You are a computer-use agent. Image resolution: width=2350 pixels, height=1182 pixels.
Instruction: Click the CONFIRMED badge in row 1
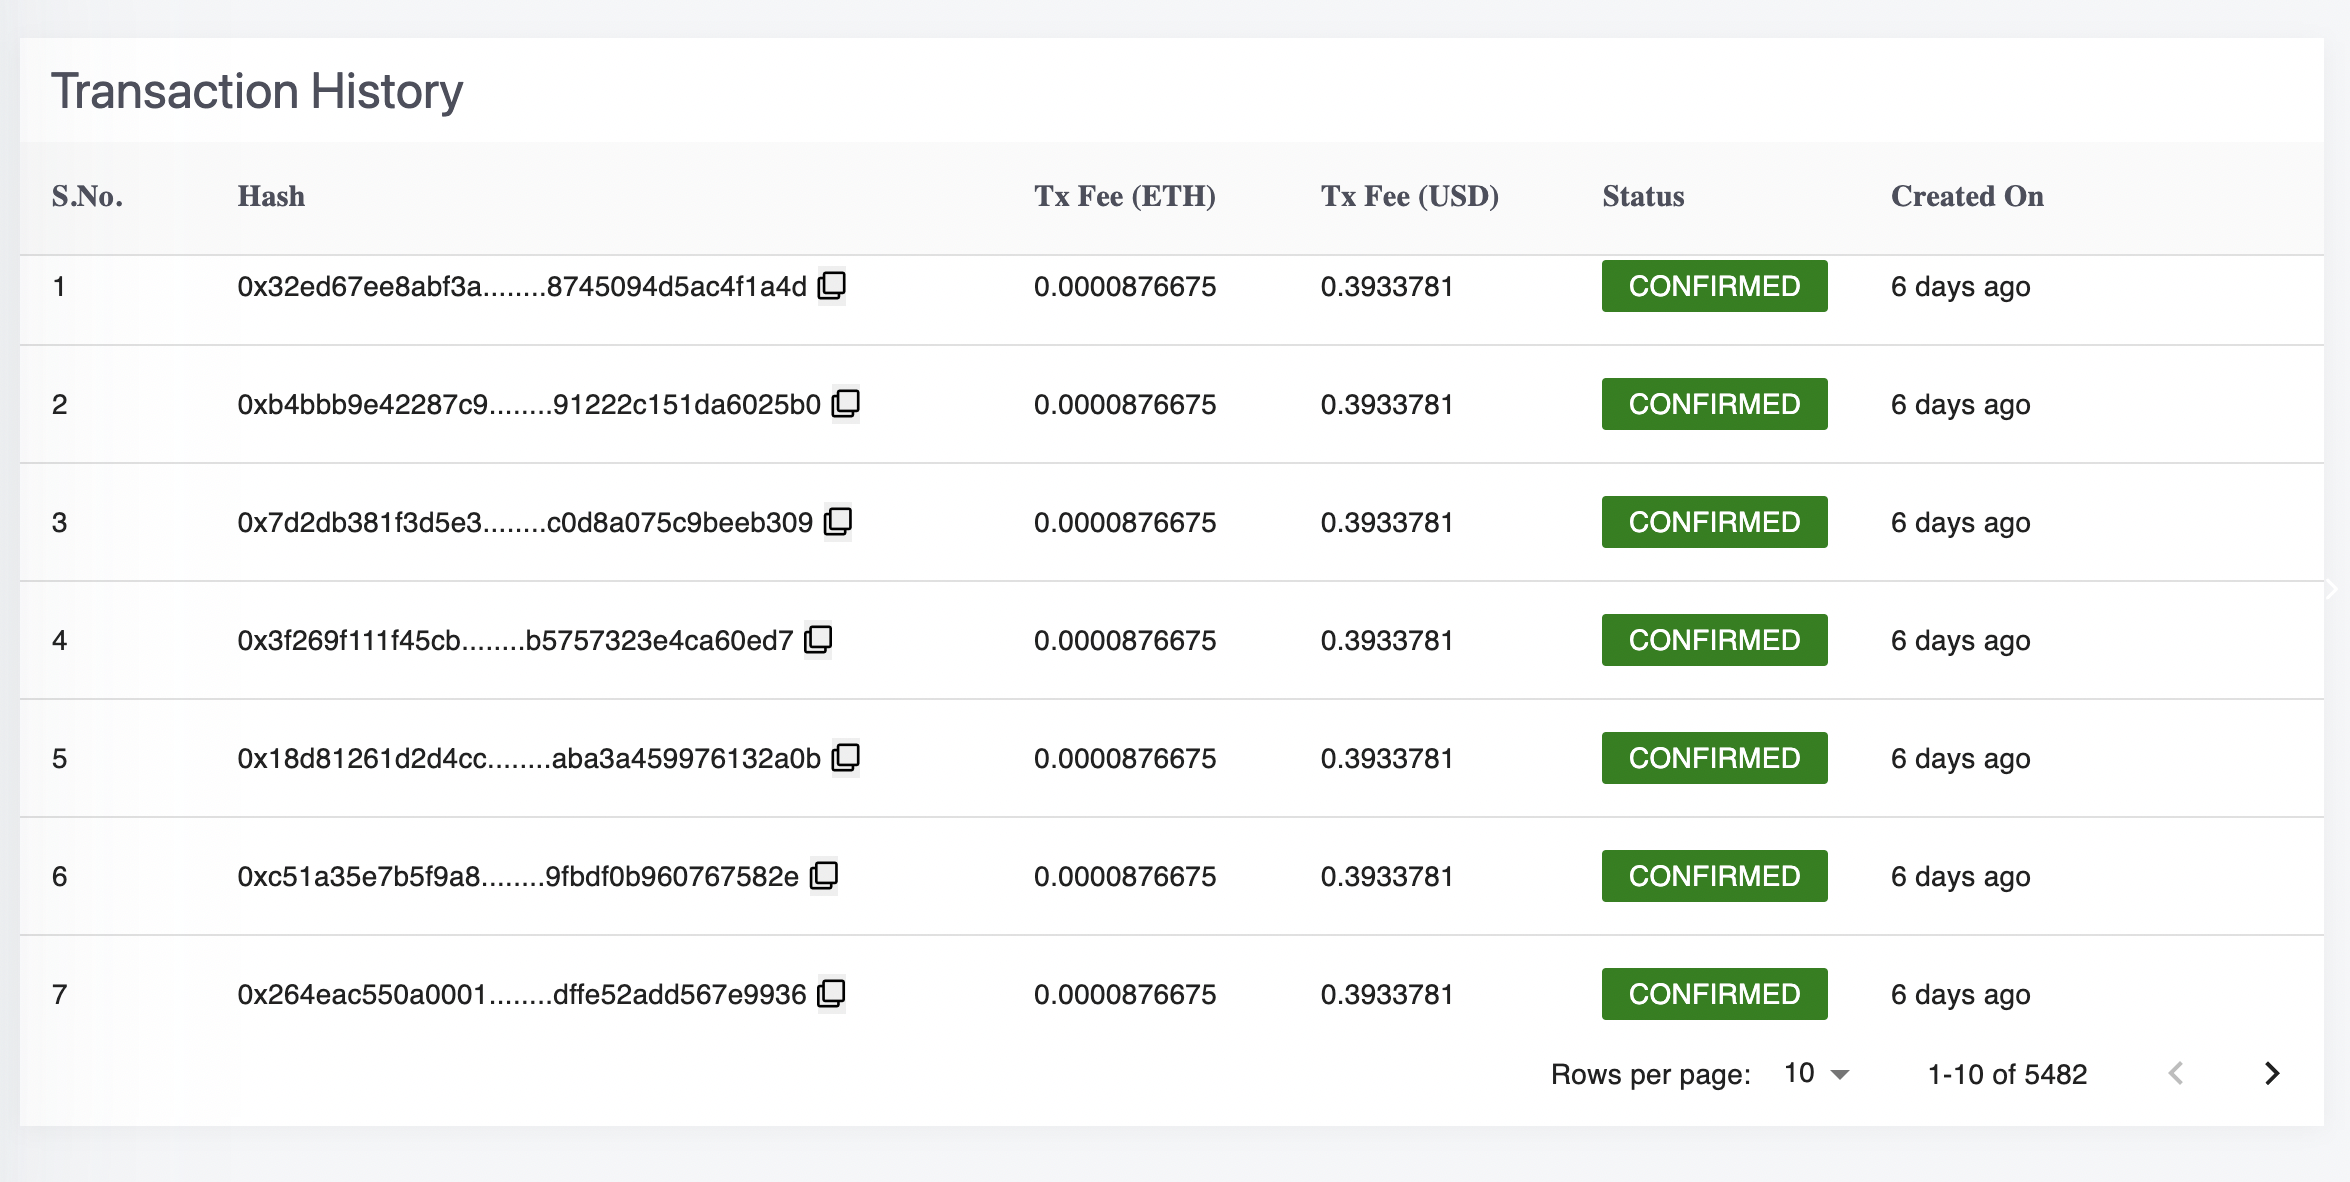point(1714,286)
